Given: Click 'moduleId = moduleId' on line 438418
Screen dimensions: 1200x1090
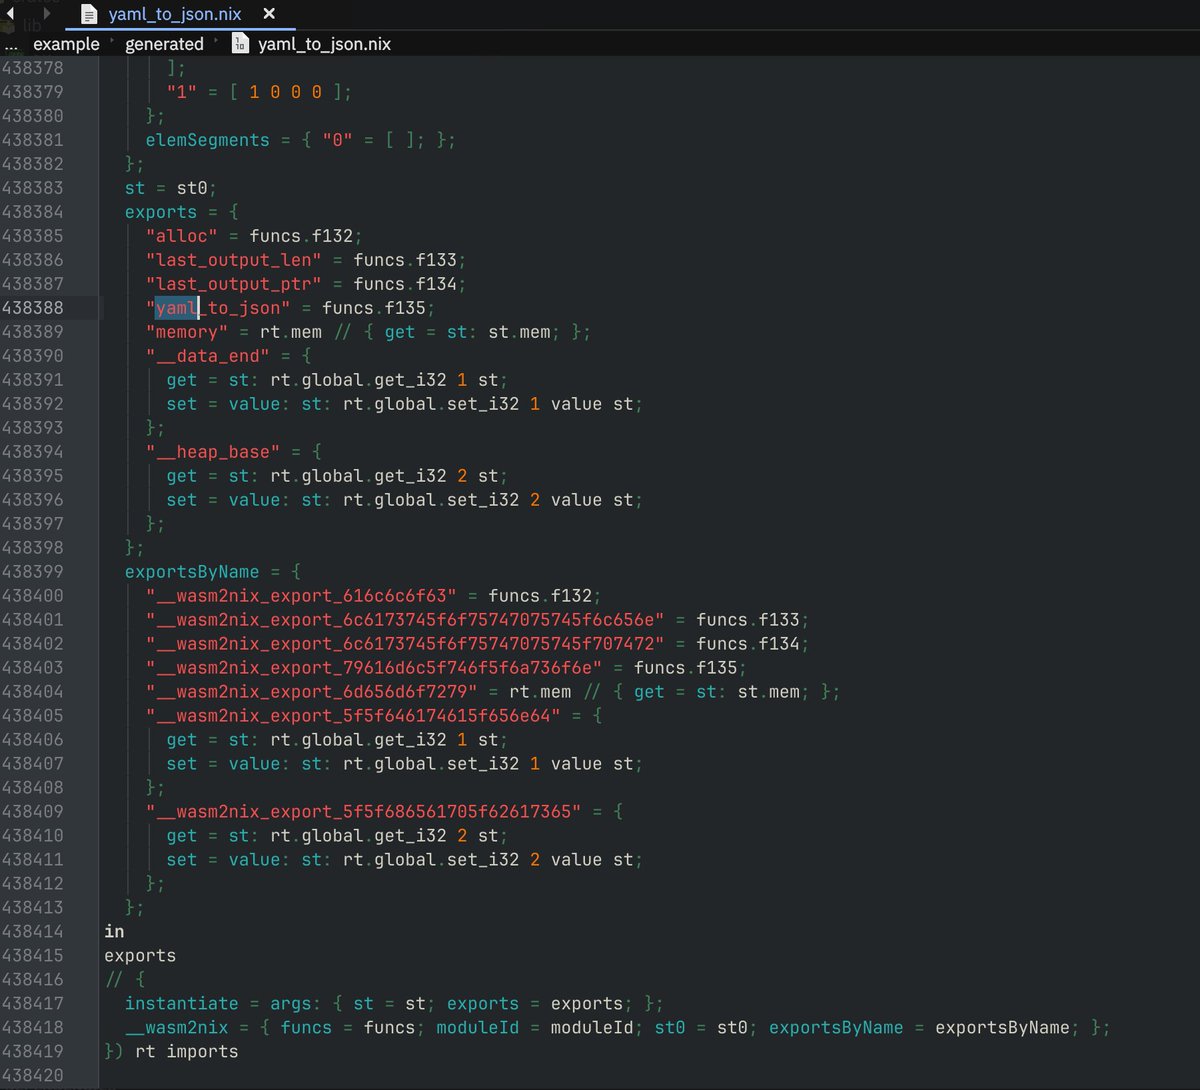Looking at the screenshot, I should point(535,1028).
